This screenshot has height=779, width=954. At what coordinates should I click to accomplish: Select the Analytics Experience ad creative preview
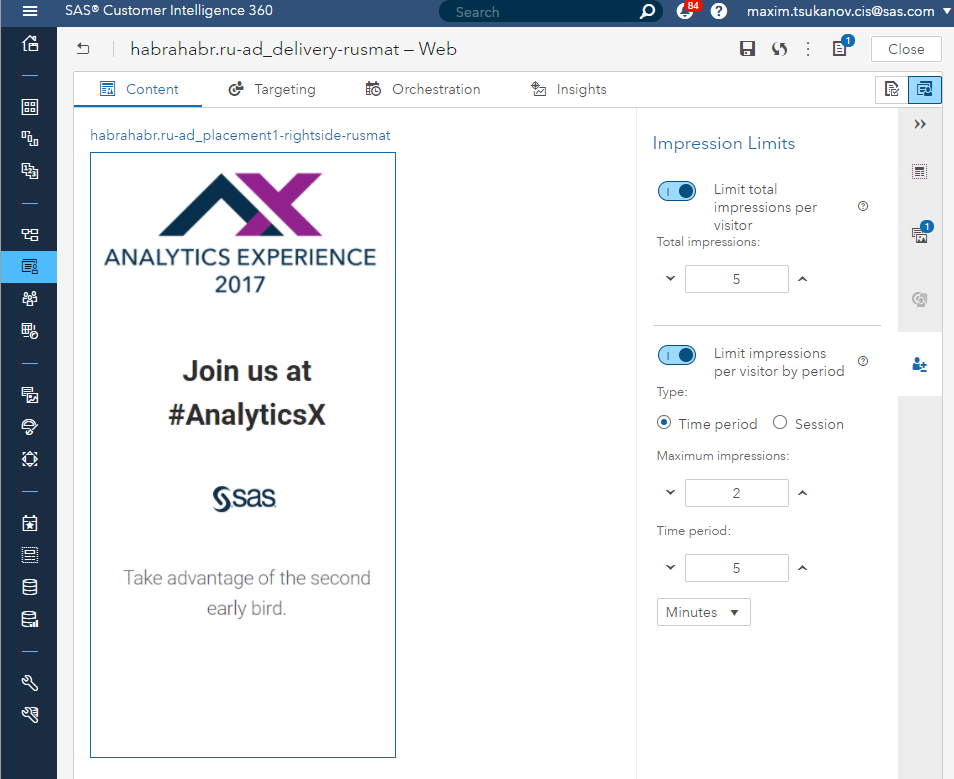click(243, 455)
